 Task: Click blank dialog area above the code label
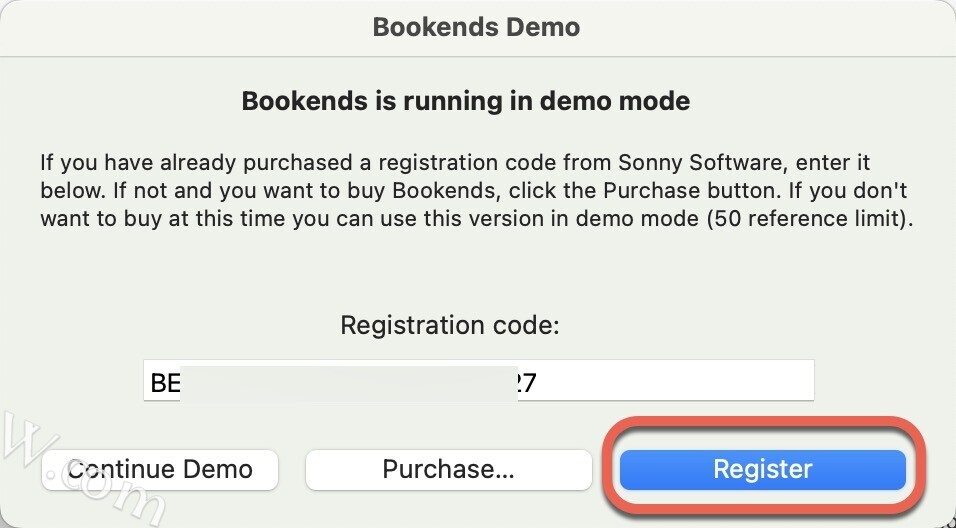(477, 275)
